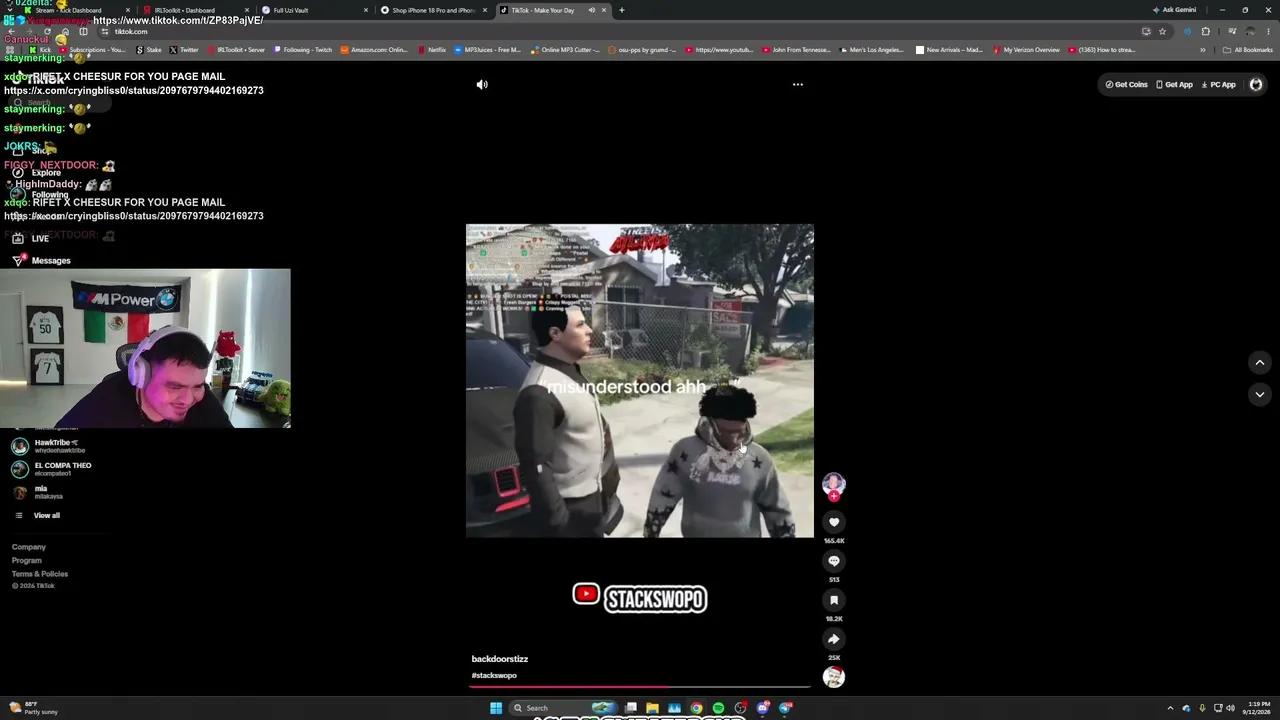Open the Twitter bookmark
The width and height of the screenshot is (1280, 720).
coord(184,50)
